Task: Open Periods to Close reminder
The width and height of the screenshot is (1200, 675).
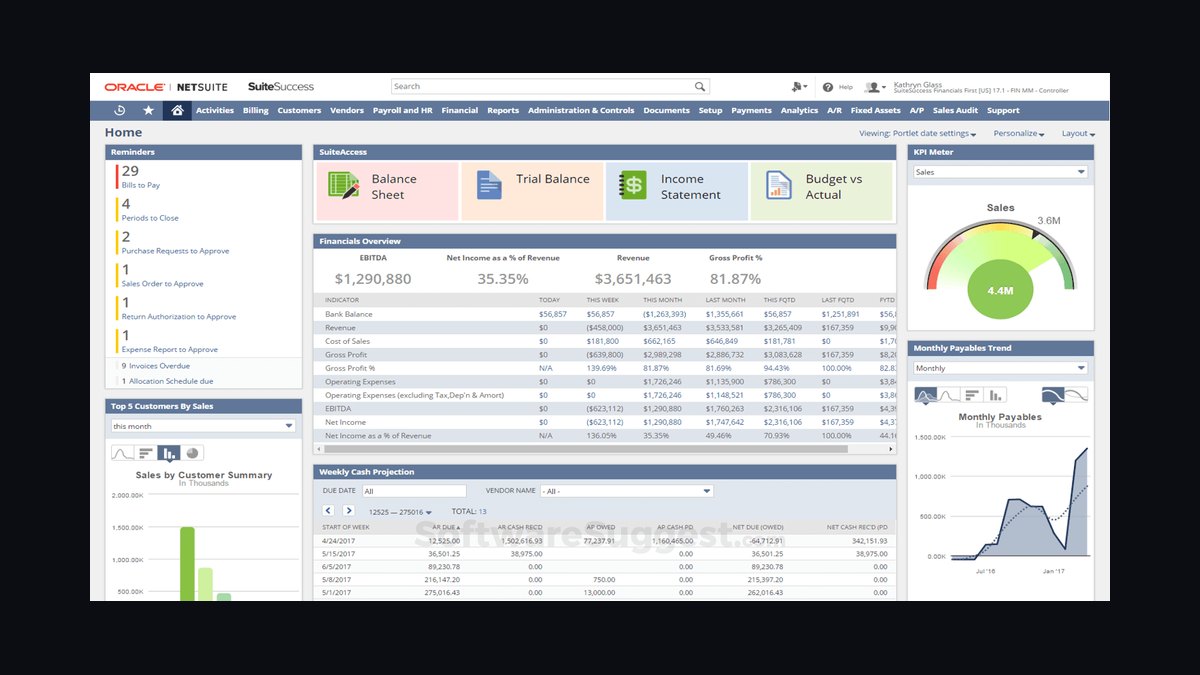Action: click(x=150, y=218)
